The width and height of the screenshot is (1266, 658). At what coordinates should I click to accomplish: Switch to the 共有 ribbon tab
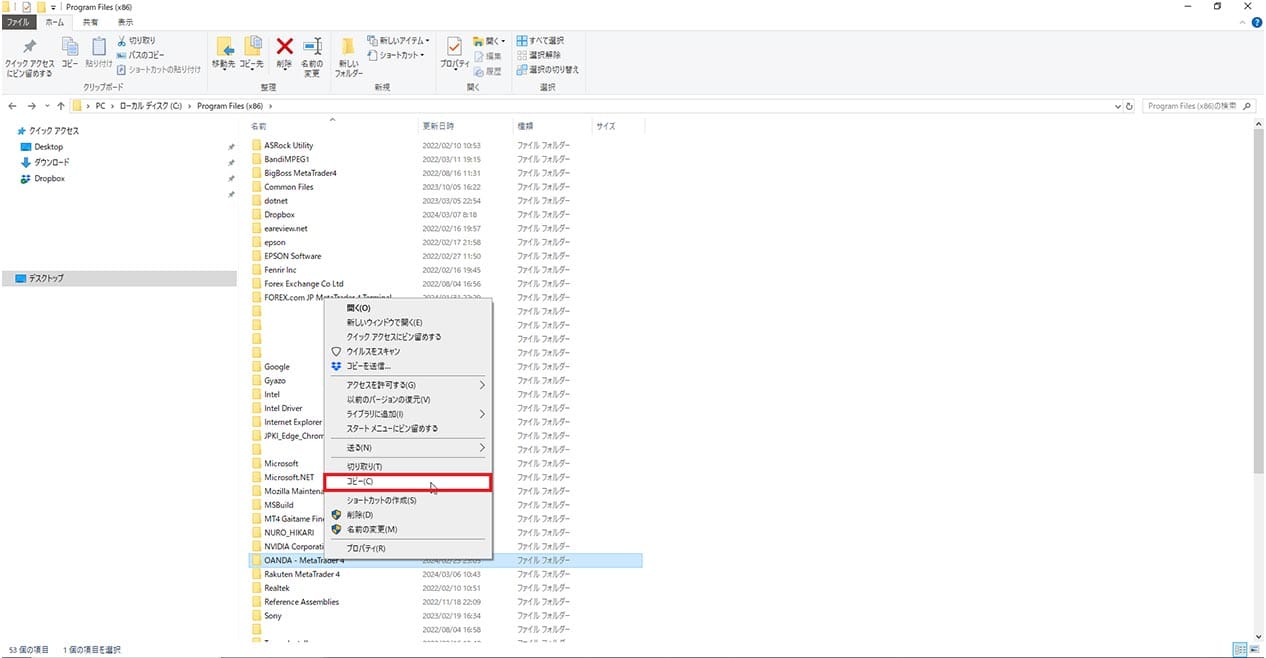(91, 21)
